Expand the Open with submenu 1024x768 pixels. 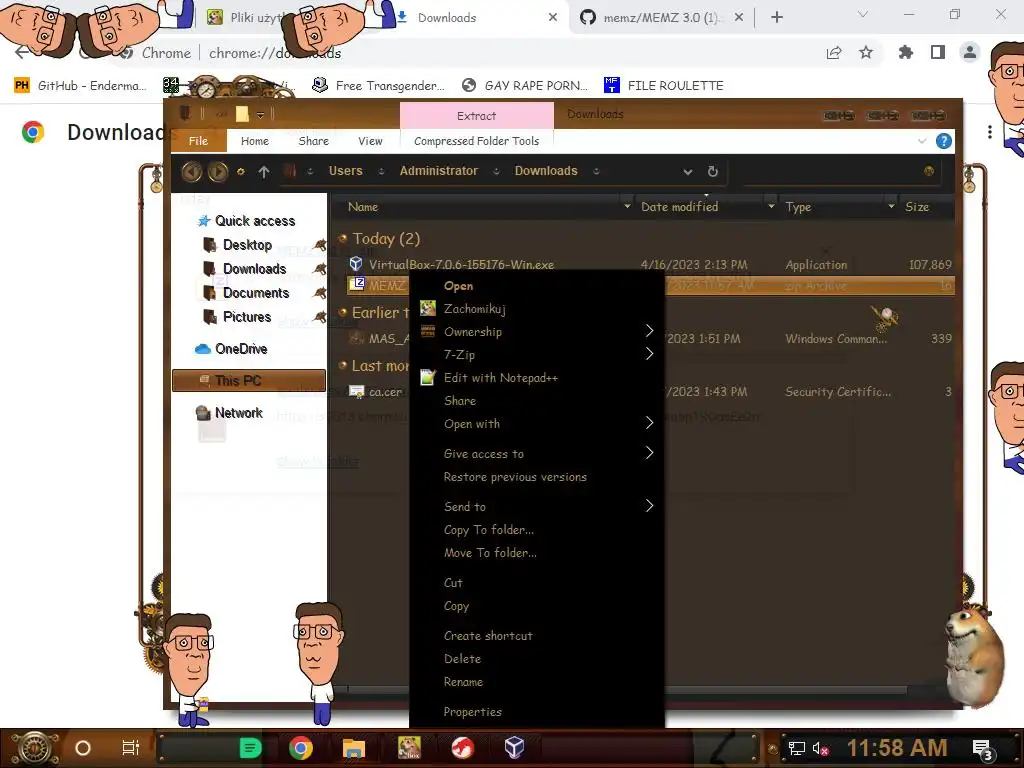click(536, 424)
